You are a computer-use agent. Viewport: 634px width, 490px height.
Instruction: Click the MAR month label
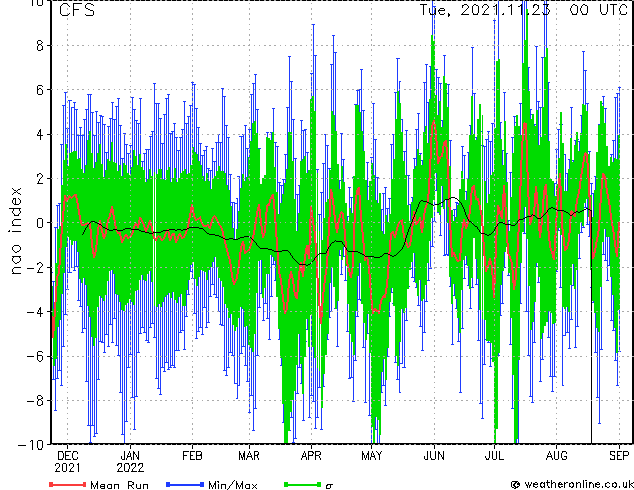click(x=249, y=456)
